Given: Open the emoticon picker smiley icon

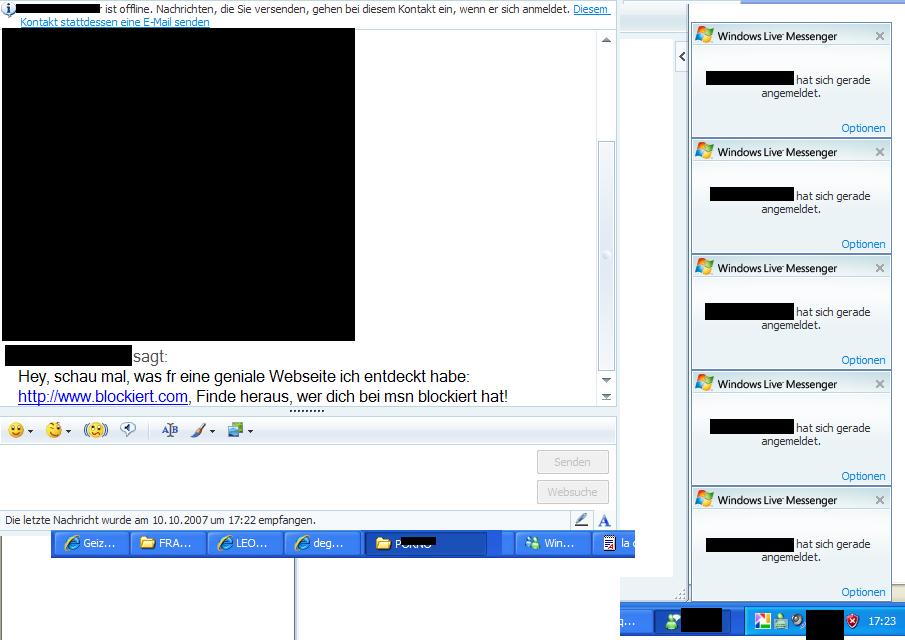Looking at the screenshot, I should (x=16, y=431).
